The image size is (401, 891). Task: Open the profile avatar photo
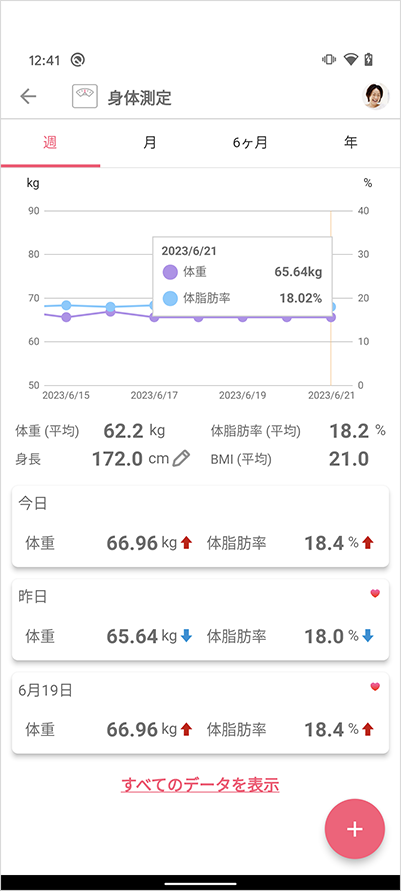[x=375, y=97]
